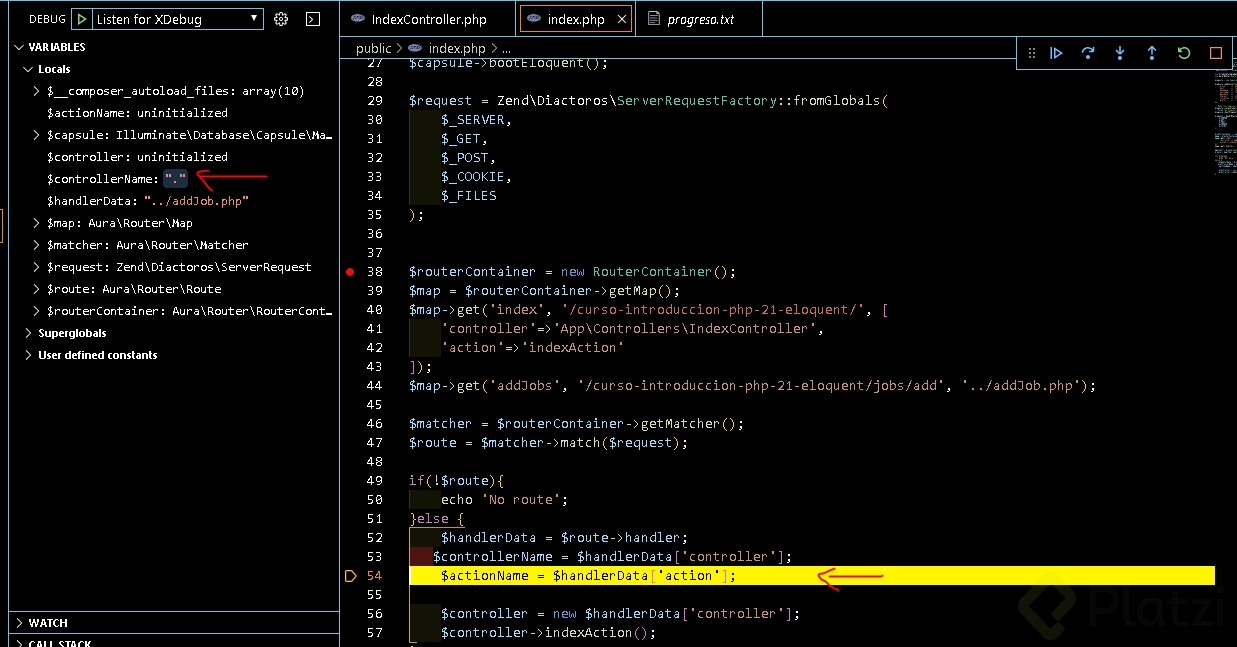Click the Continue debug button
The image size is (1237, 647).
pos(1056,53)
